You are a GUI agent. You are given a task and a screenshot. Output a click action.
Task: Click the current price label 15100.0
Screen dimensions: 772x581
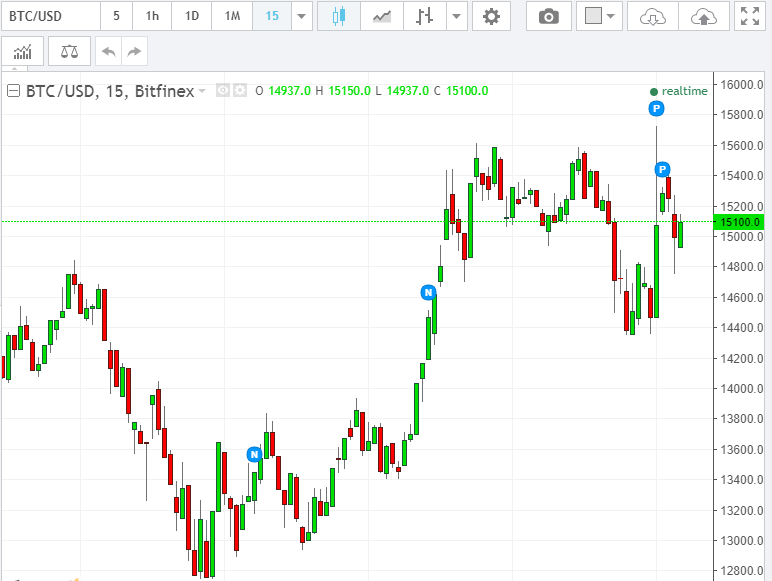coord(739,222)
